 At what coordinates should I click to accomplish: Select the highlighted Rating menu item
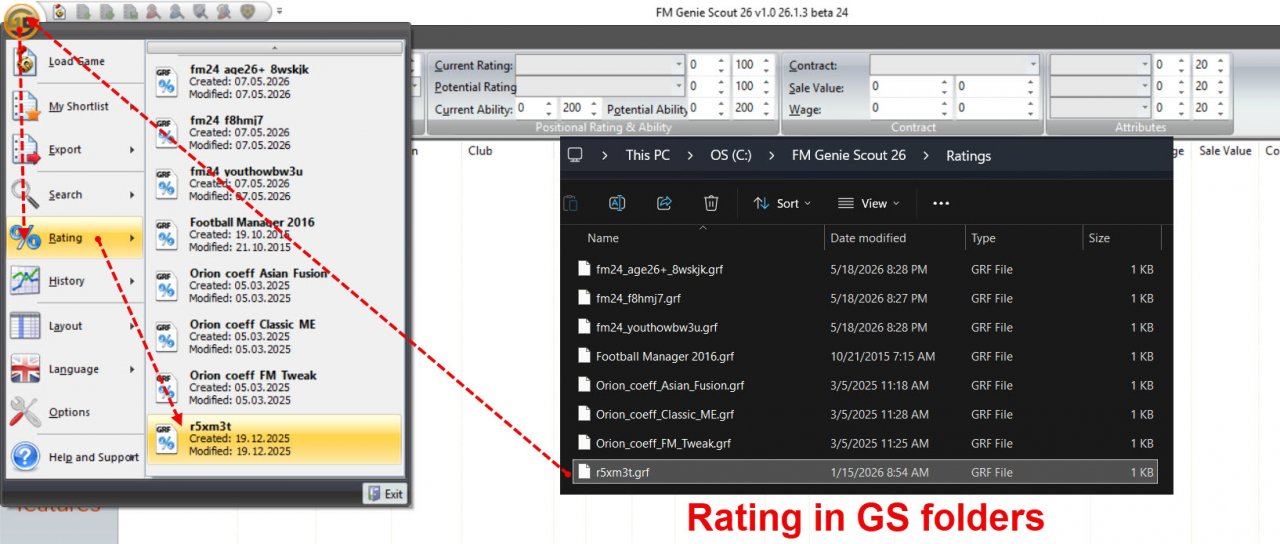point(75,238)
